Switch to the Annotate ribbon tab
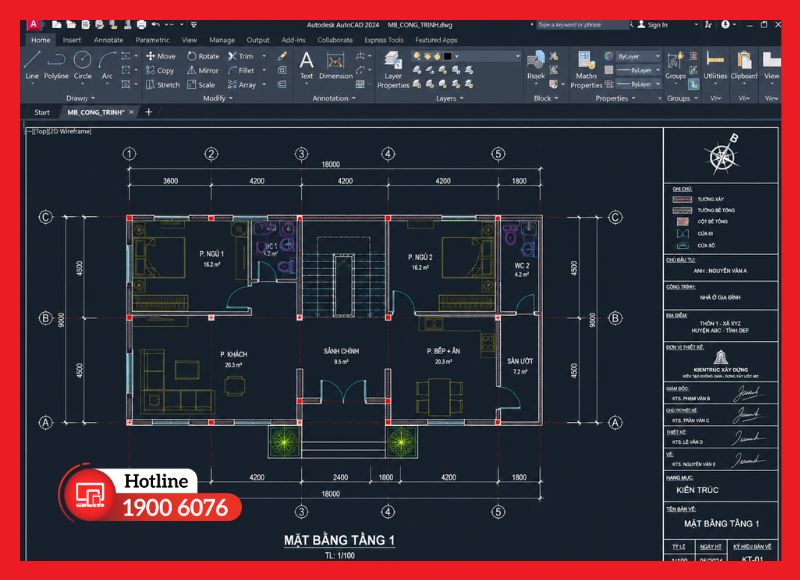800x580 pixels. tap(108, 40)
